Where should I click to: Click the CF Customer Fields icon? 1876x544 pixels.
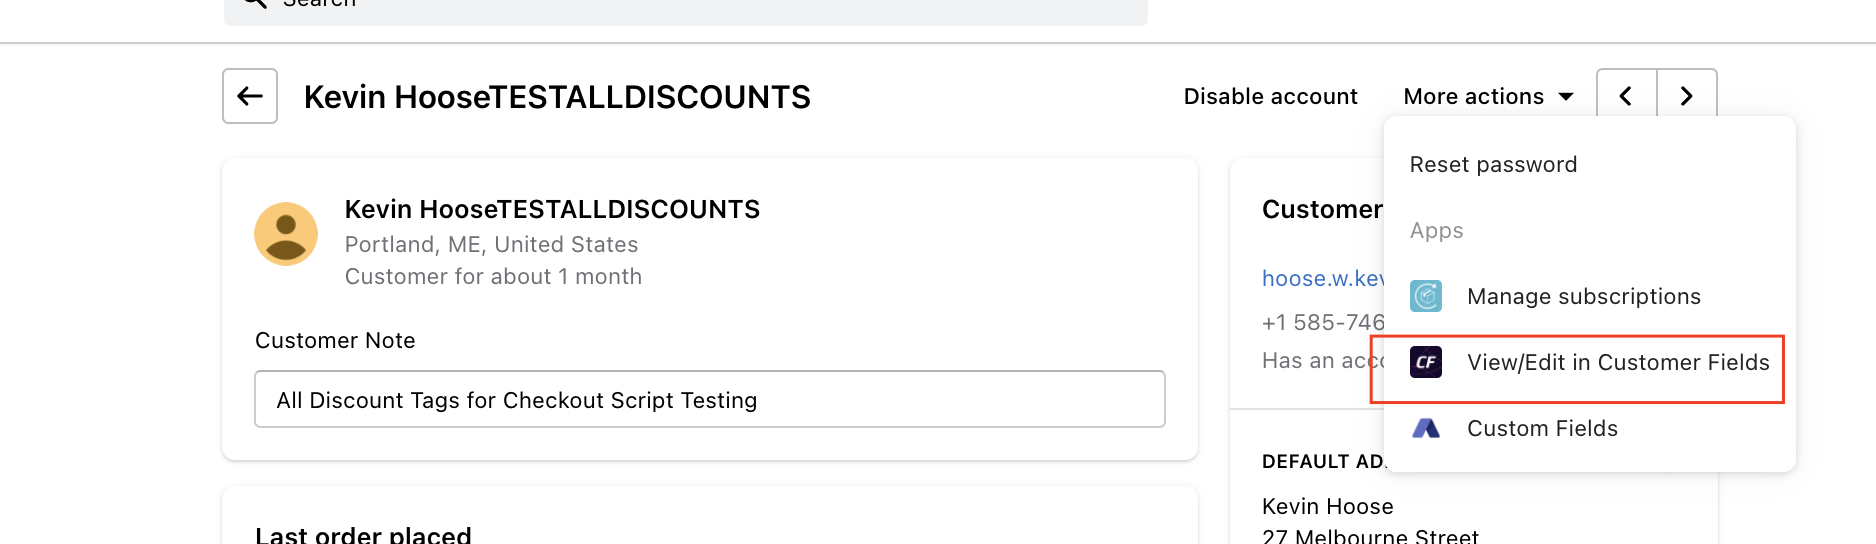coord(1426,362)
